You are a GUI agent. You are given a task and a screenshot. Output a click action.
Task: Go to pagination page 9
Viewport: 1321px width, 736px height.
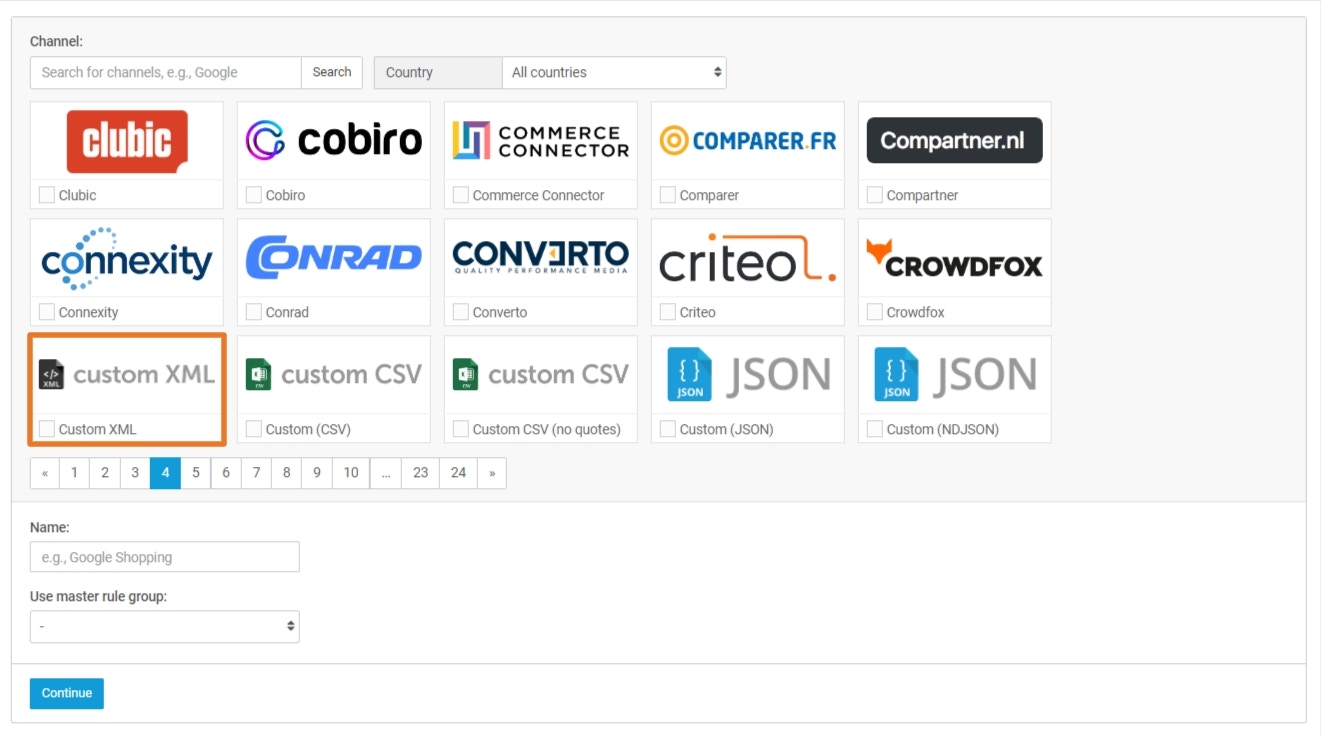click(317, 473)
